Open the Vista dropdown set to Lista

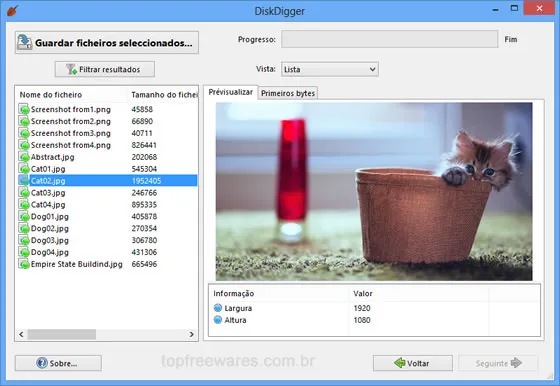[x=330, y=69]
